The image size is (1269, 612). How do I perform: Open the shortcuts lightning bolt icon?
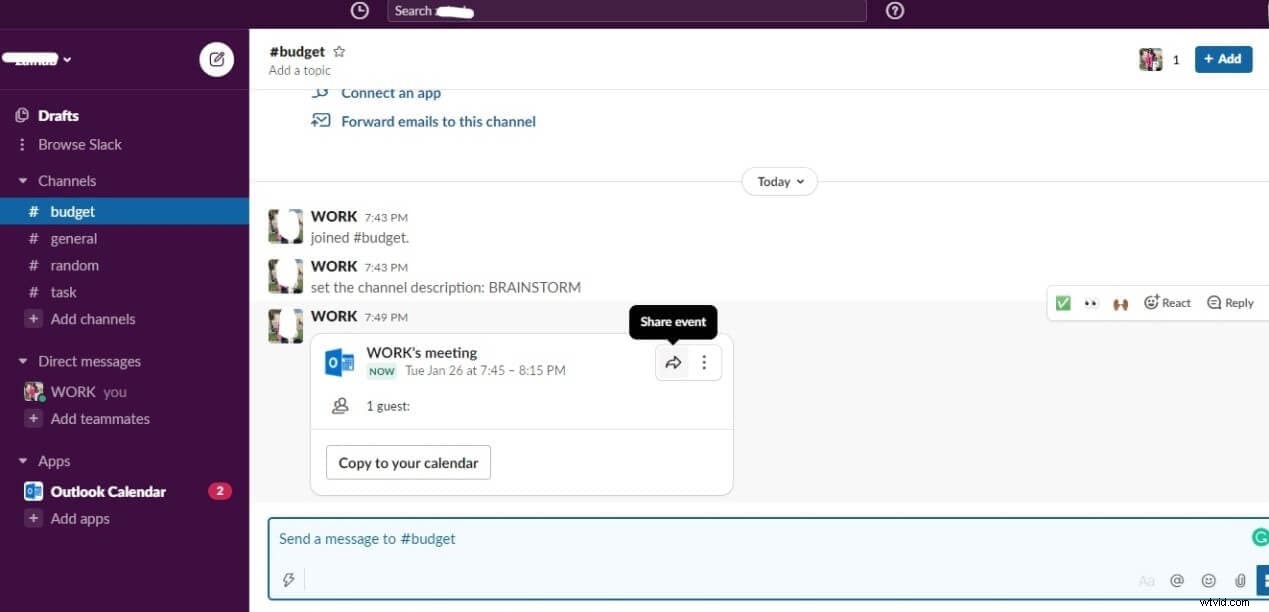288,580
